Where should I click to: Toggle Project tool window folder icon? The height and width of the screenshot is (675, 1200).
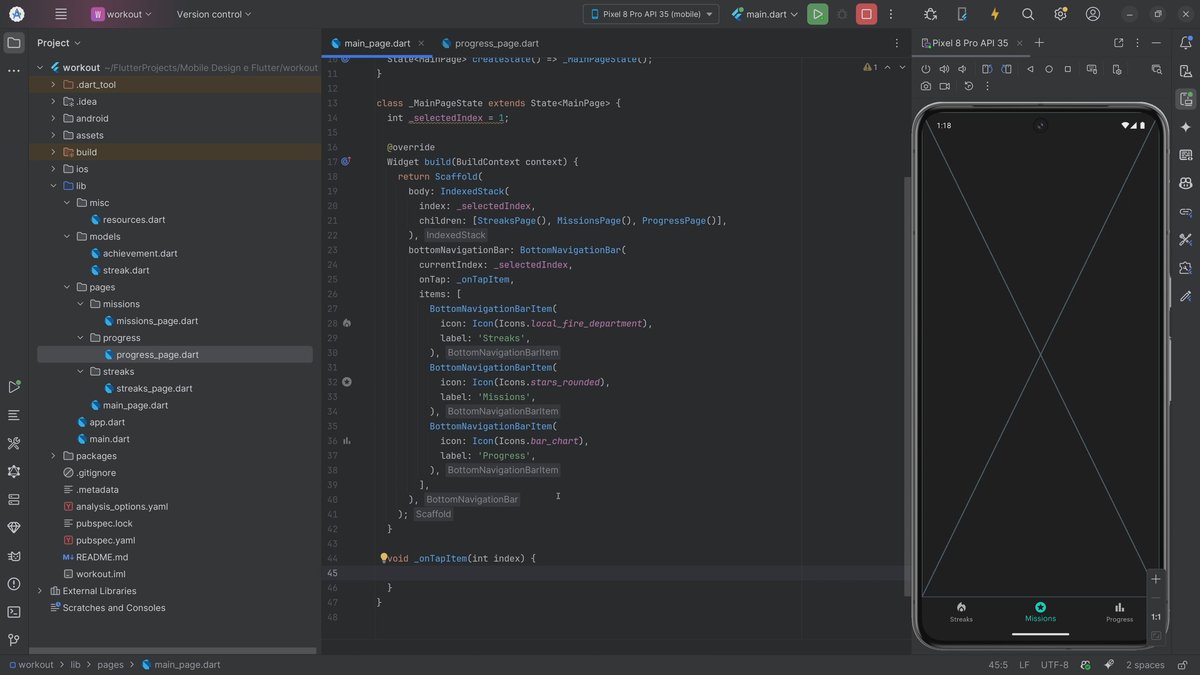pos(14,43)
